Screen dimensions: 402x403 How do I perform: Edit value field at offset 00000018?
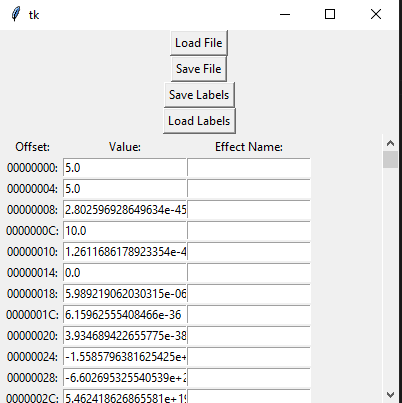[x=125, y=293]
